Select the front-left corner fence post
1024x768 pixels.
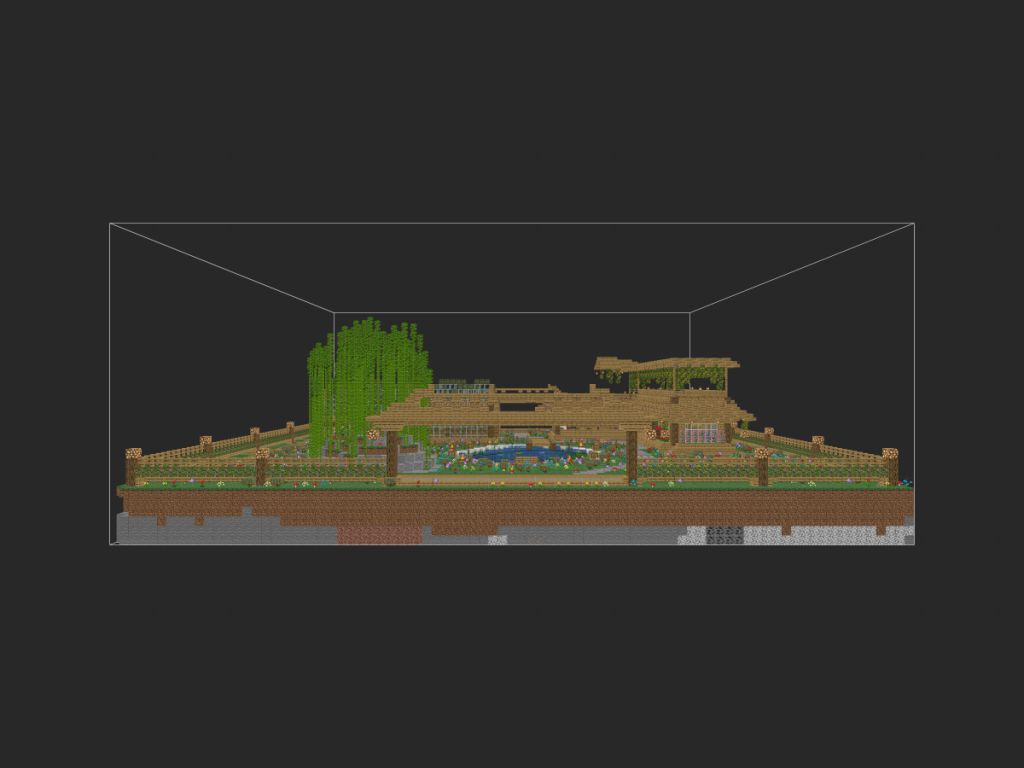pos(133,467)
